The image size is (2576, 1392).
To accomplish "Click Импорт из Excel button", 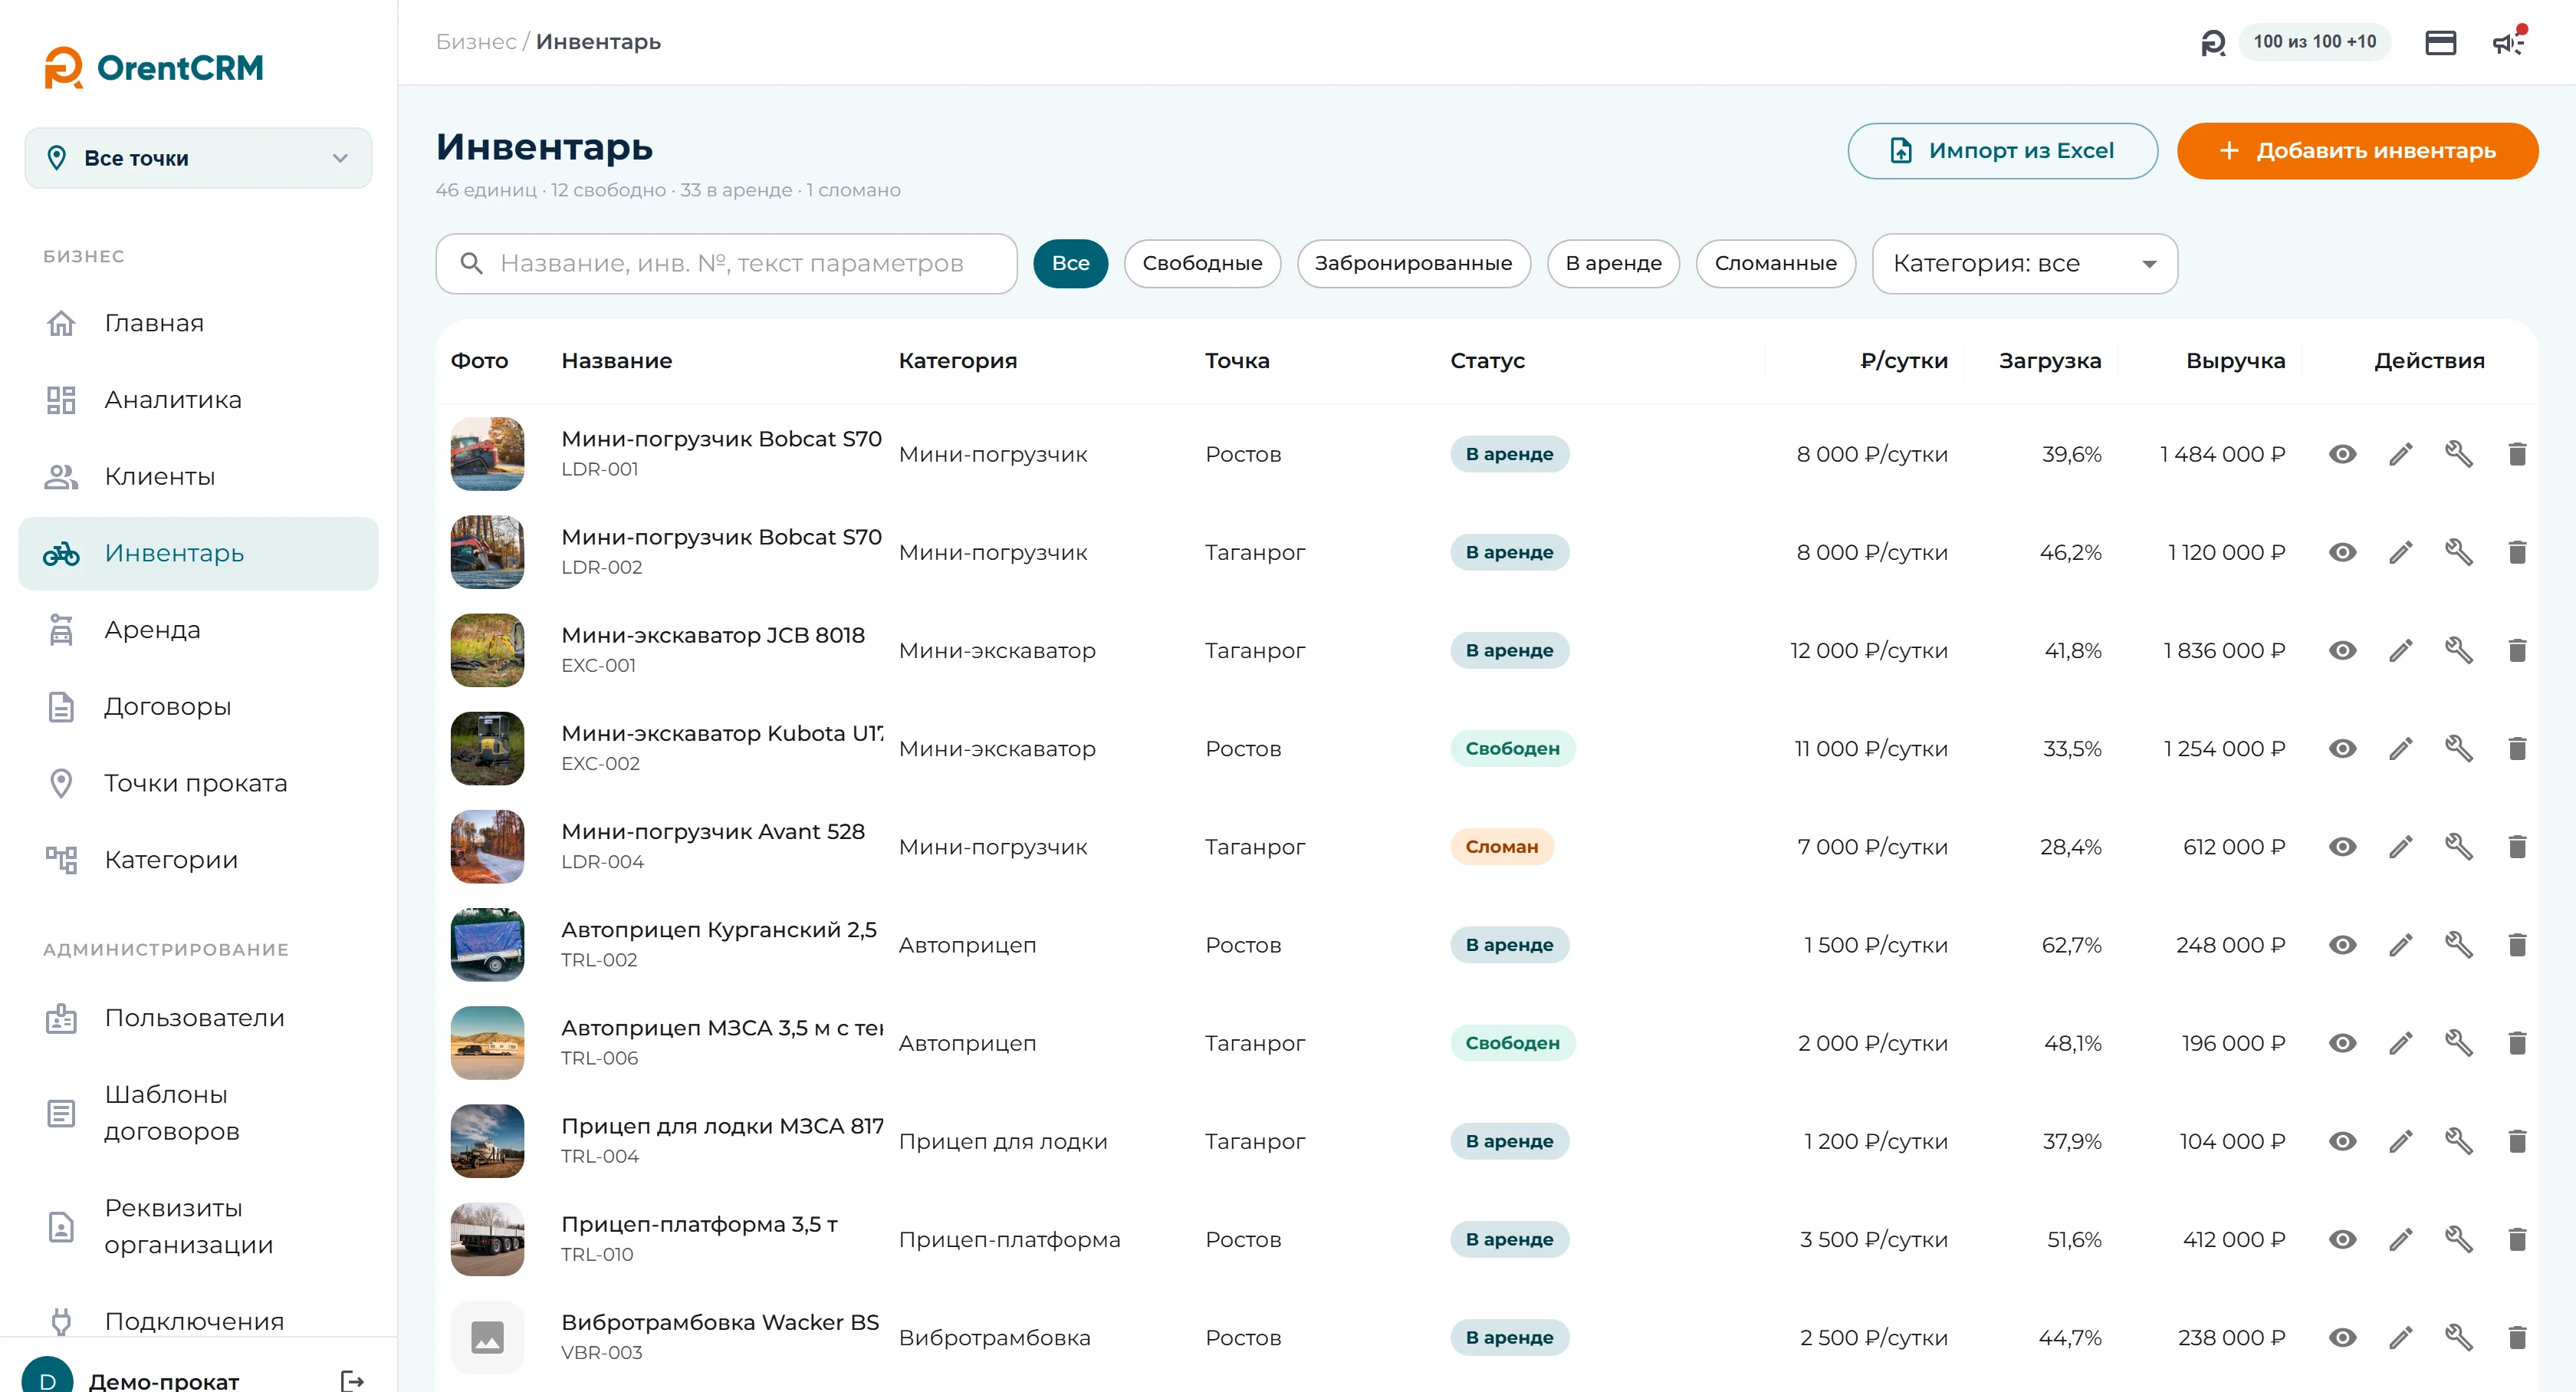I will [x=2002, y=151].
